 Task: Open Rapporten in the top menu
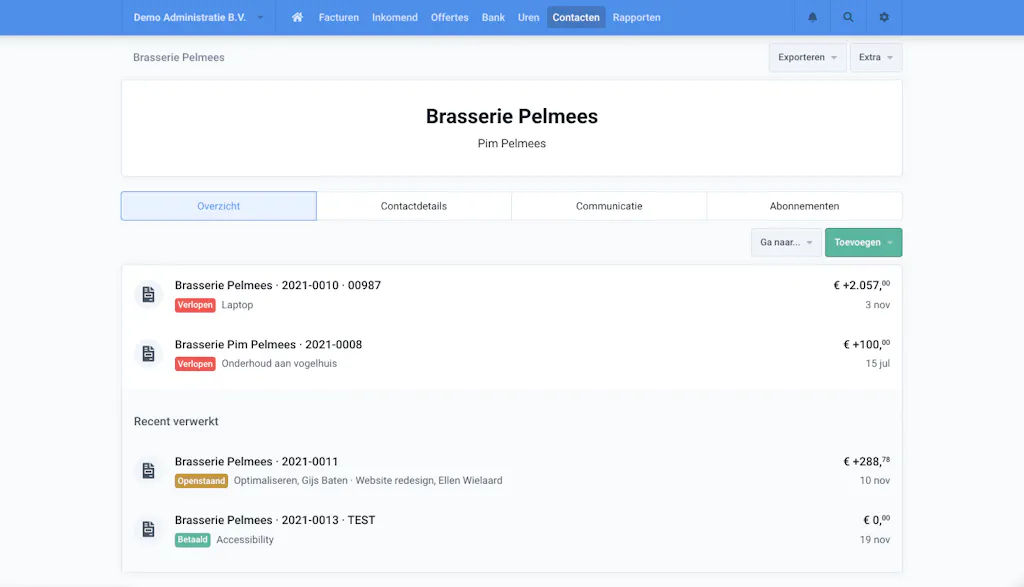coord(637,18)
